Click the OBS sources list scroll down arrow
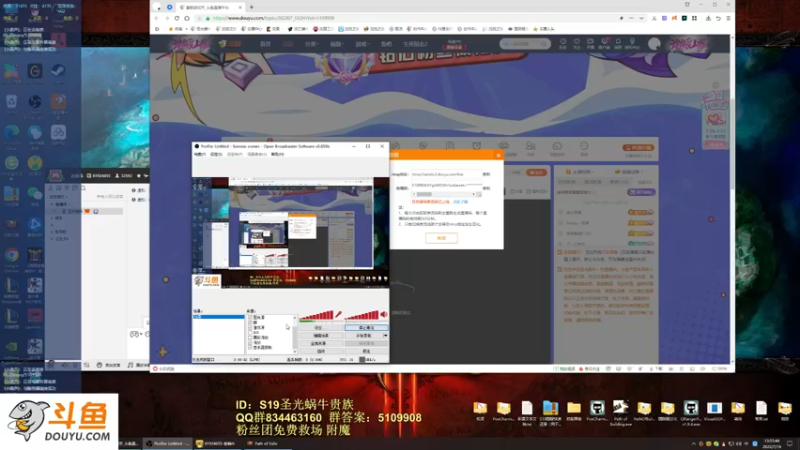800x450 pixels. coord(295,351)
